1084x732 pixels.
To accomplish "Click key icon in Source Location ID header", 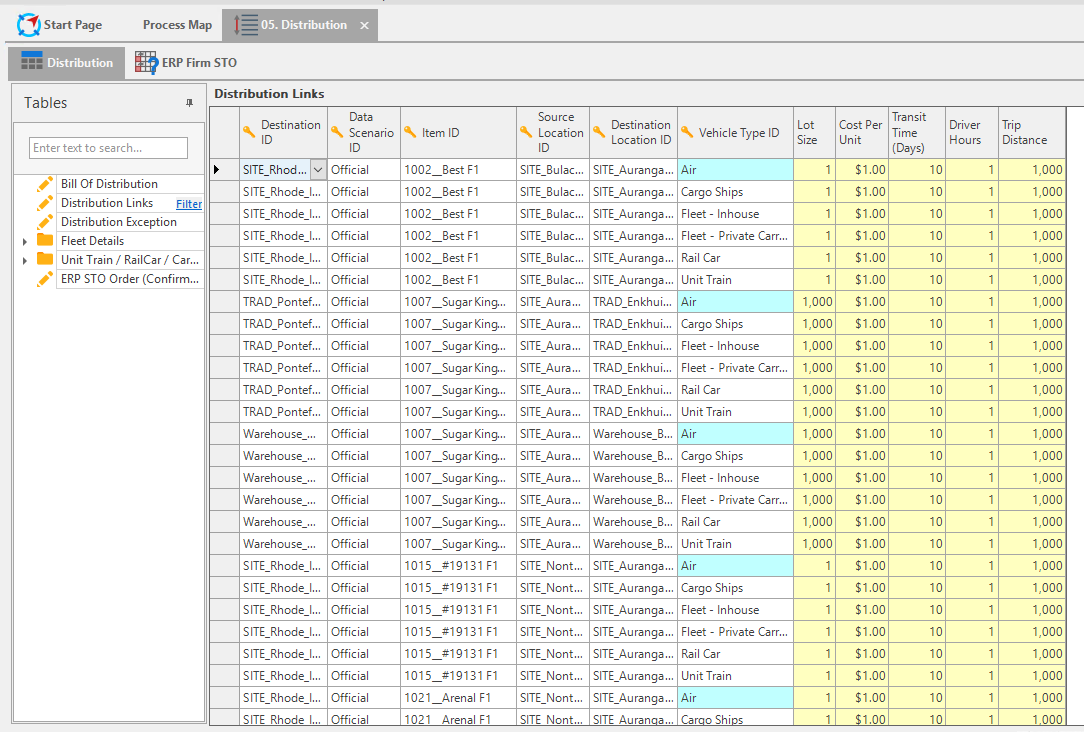I will point(526,132).
